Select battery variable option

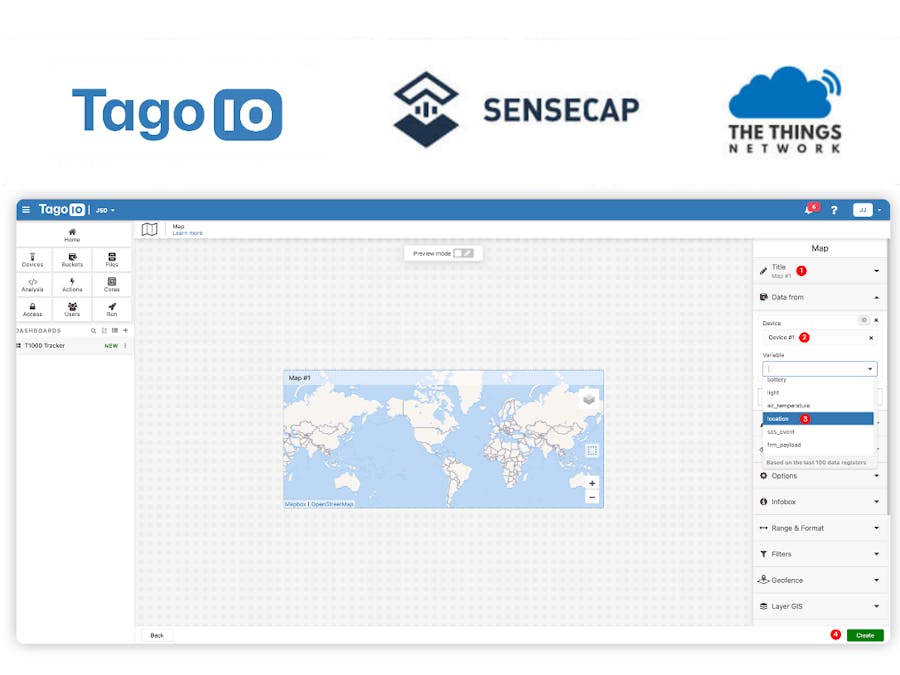coord(818,380)
